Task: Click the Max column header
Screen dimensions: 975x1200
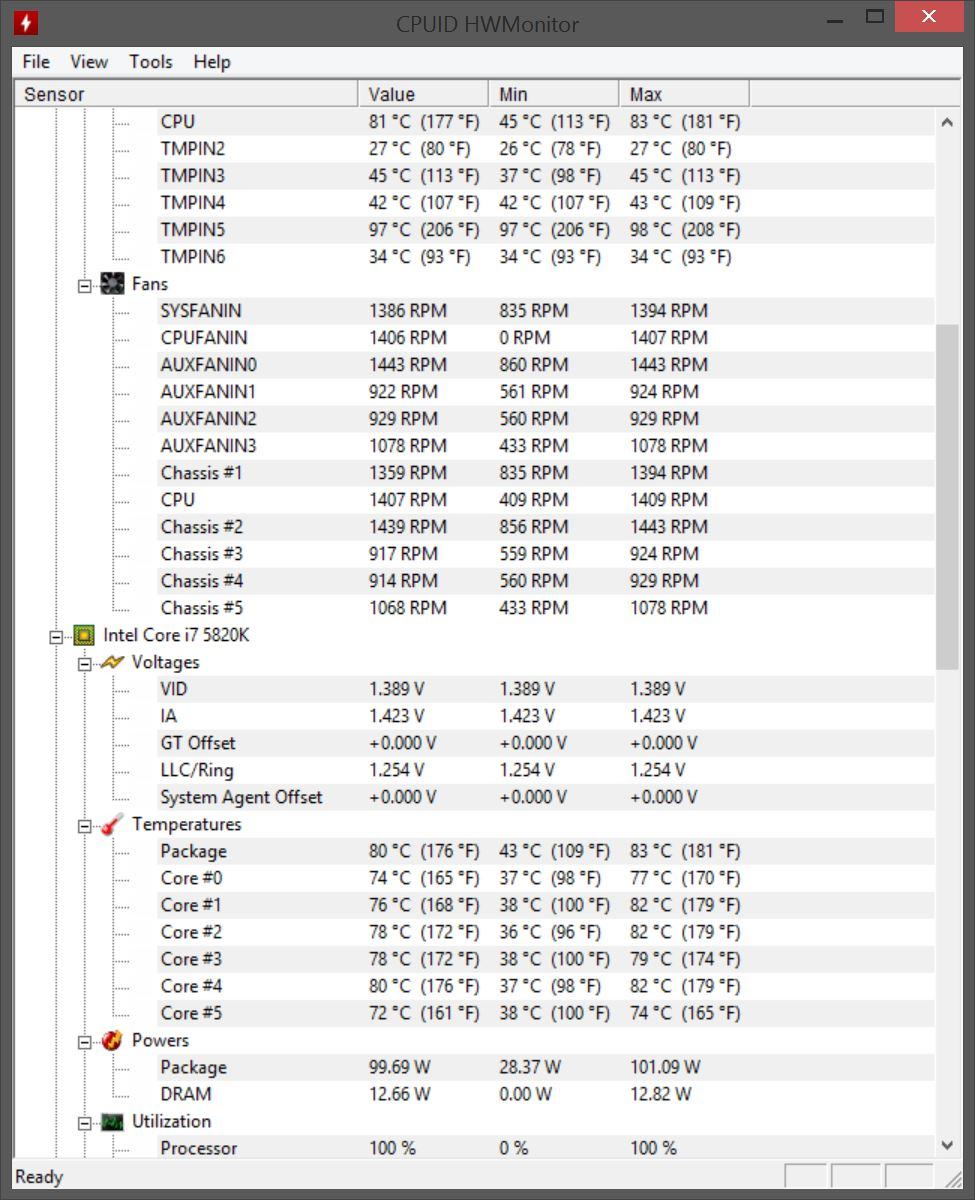Action: pos(684,94)
